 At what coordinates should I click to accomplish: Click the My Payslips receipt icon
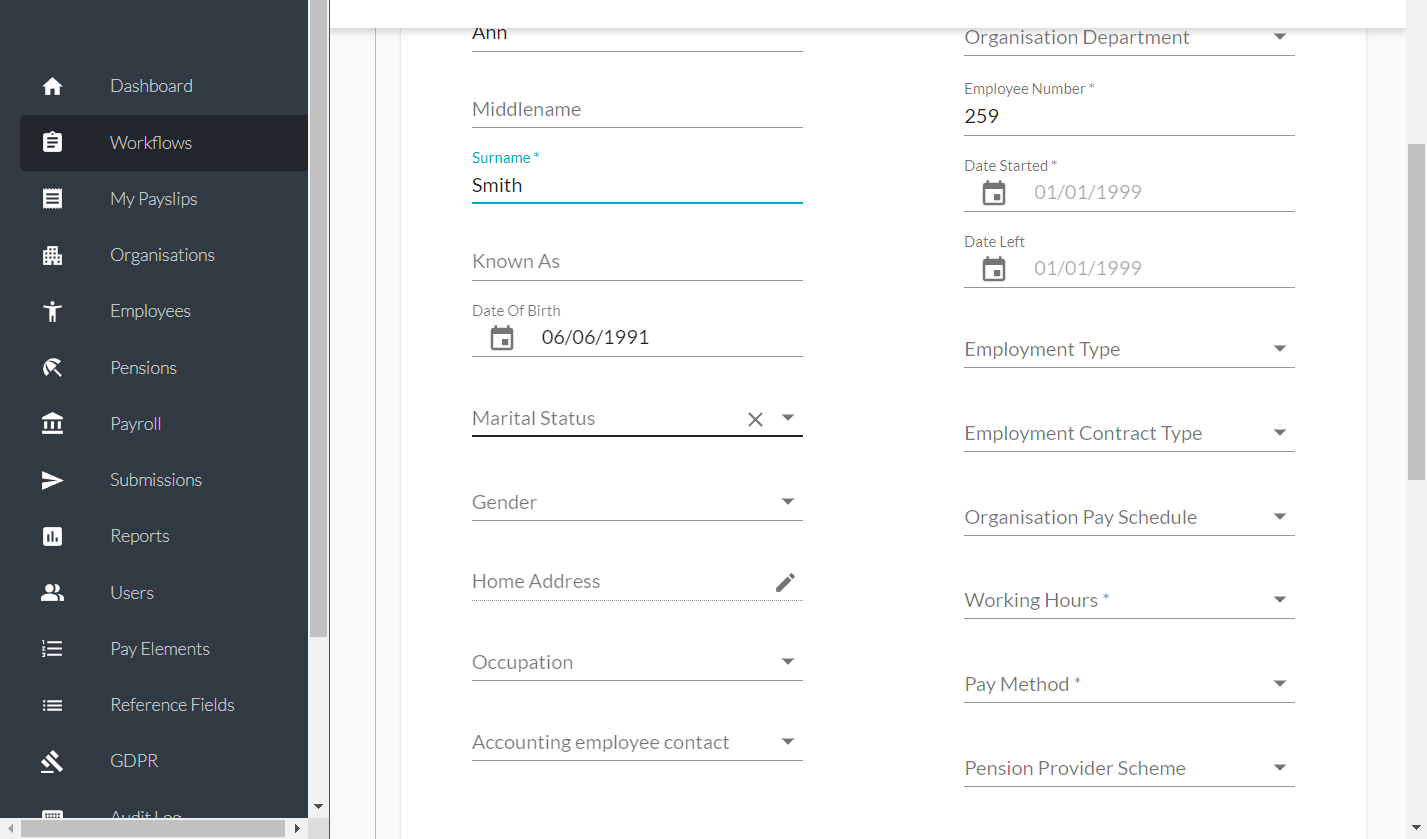click(53, 198)
